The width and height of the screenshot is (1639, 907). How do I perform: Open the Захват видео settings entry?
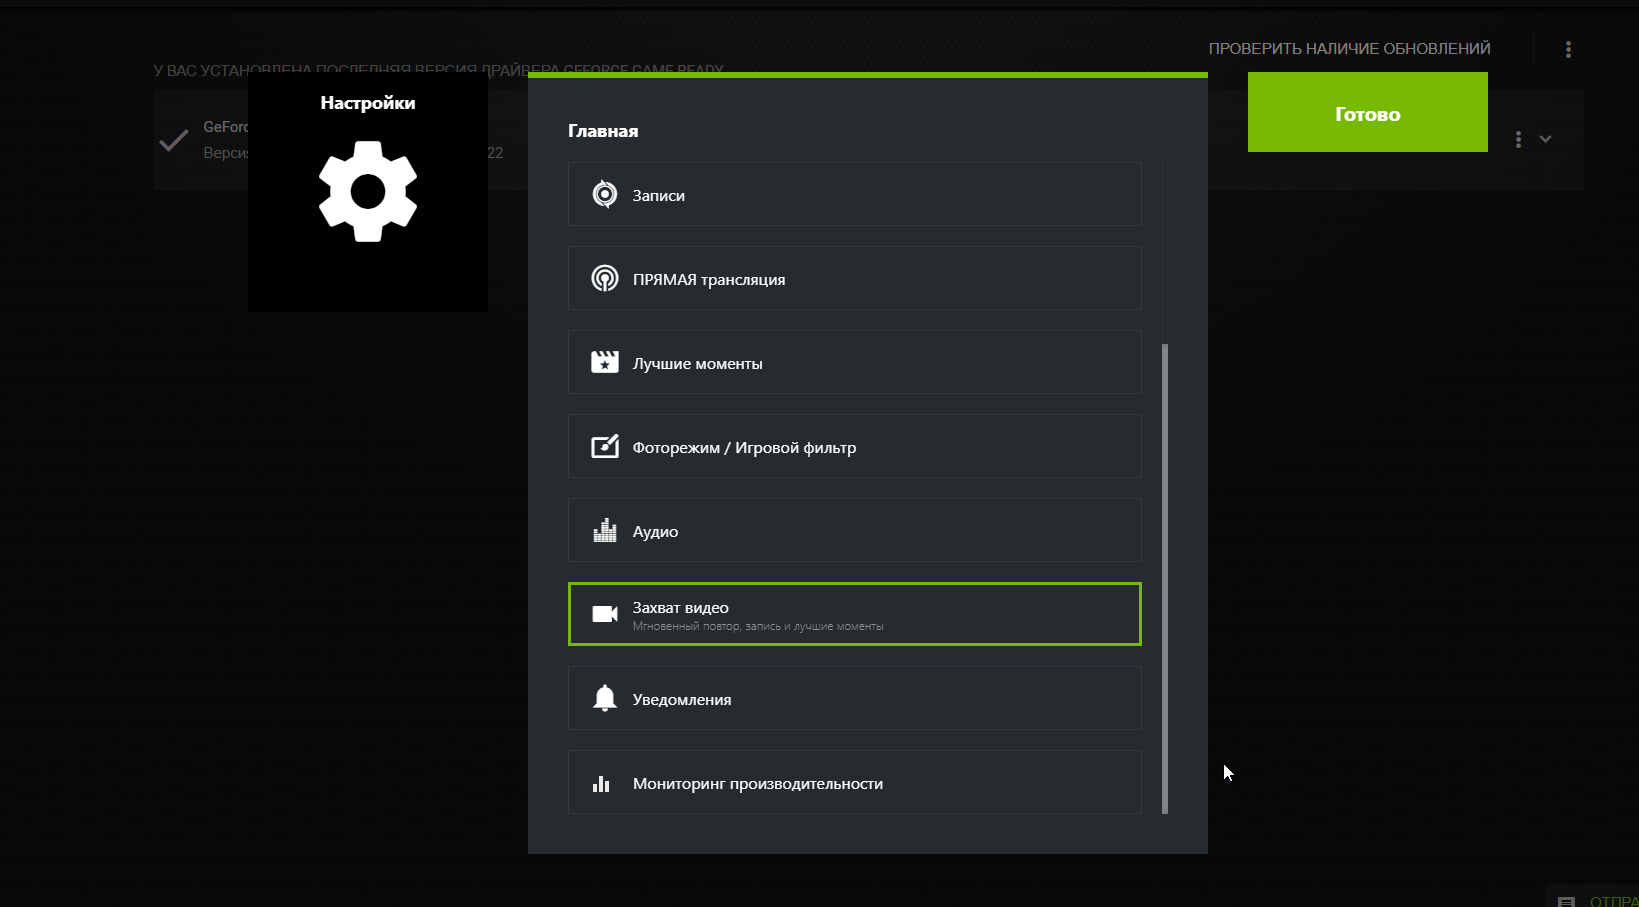point(854,614)
